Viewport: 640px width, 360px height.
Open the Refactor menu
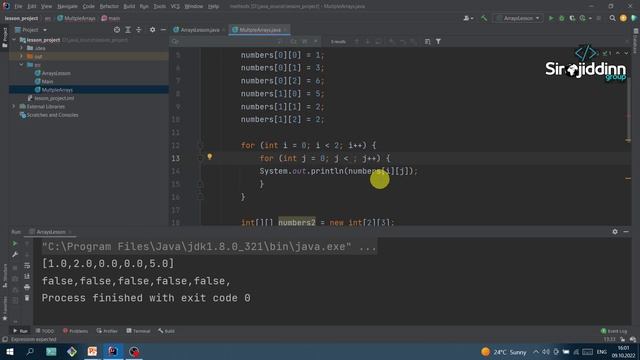(109, 6)
